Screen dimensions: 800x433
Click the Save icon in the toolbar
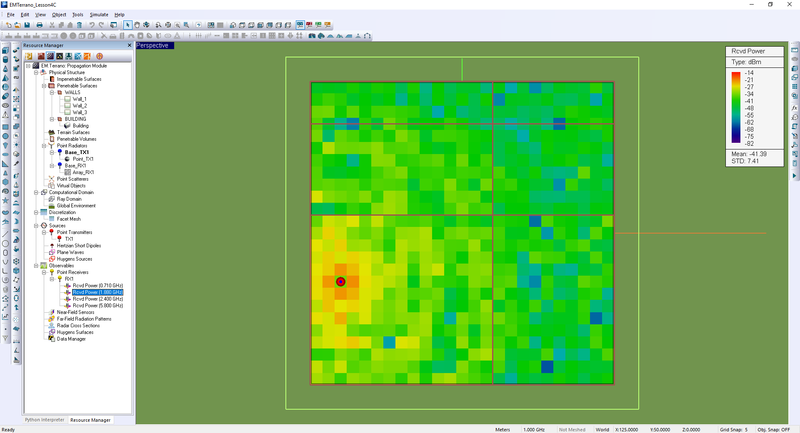pos(27,24)
